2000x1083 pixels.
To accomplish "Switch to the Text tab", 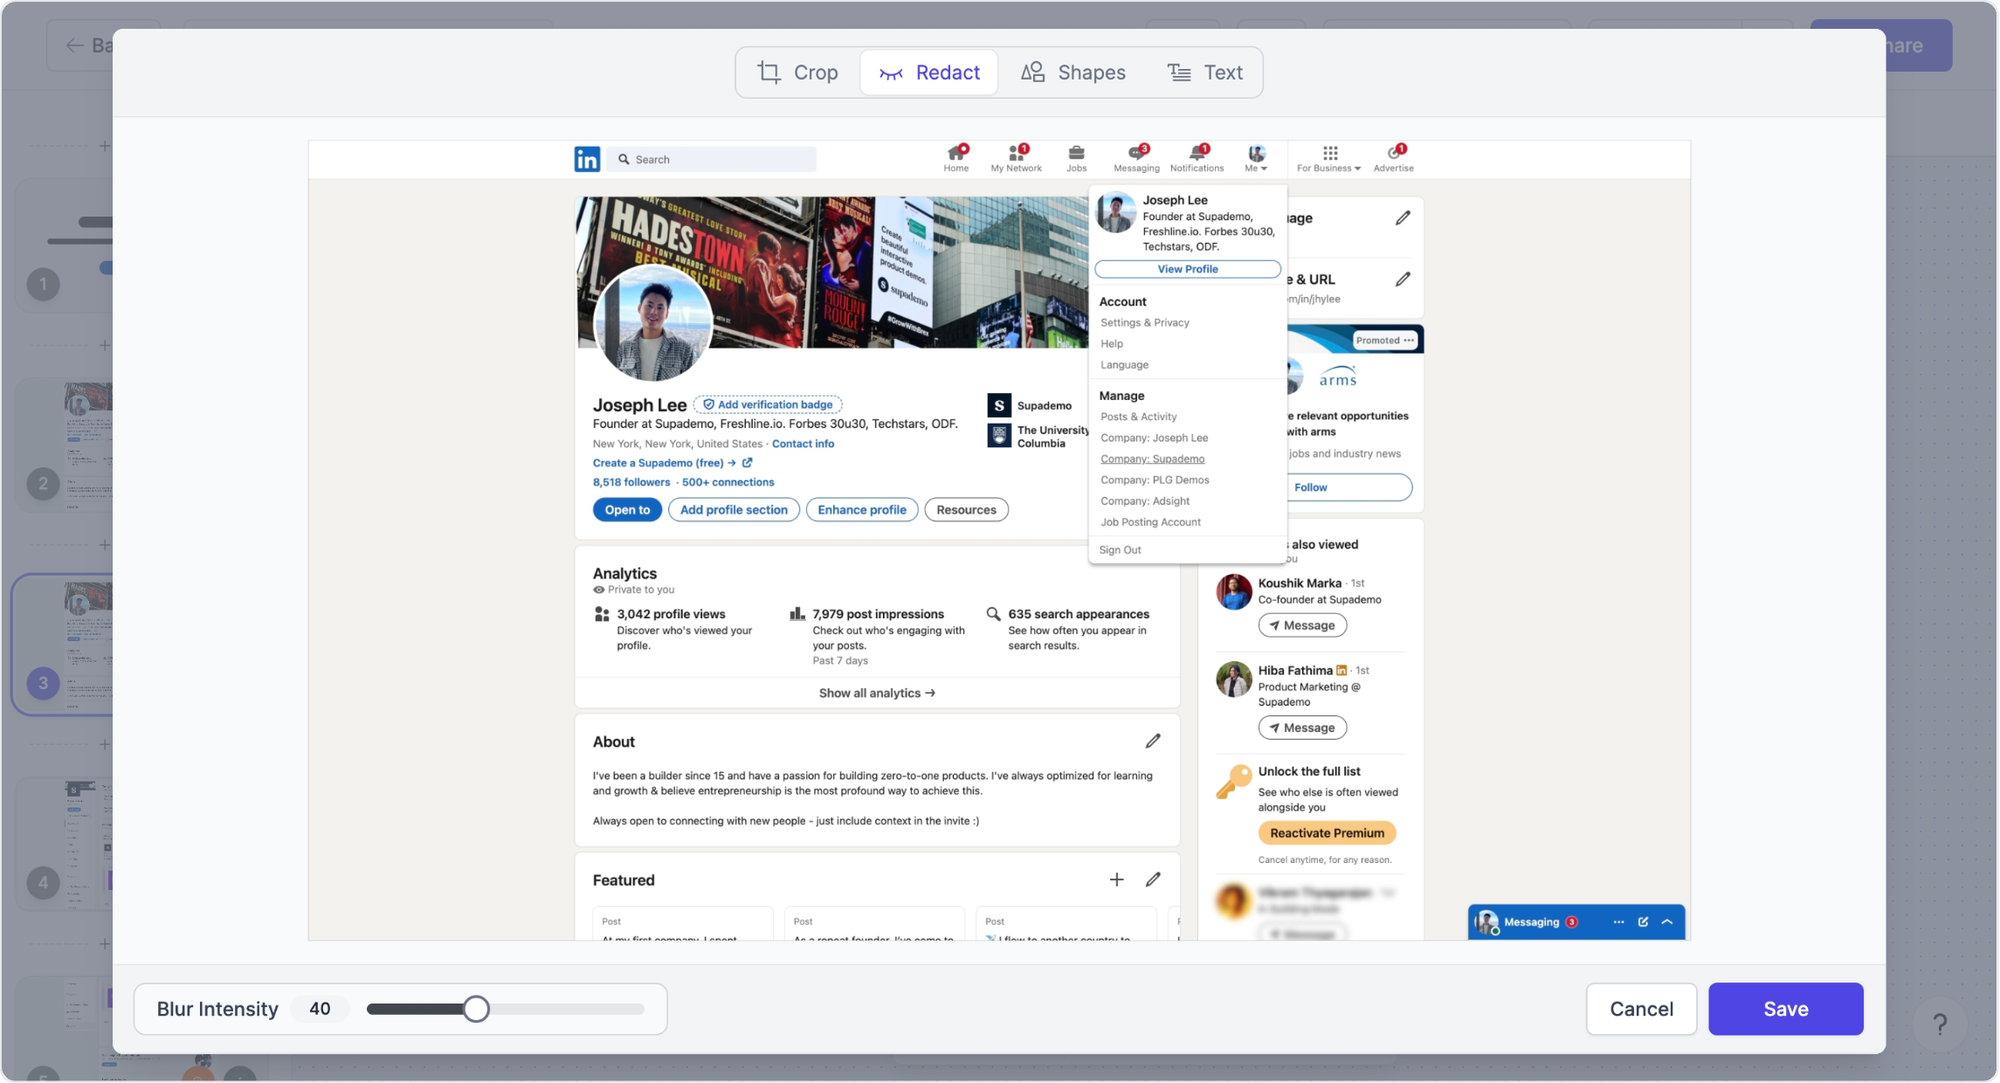I will (1205, 72).
